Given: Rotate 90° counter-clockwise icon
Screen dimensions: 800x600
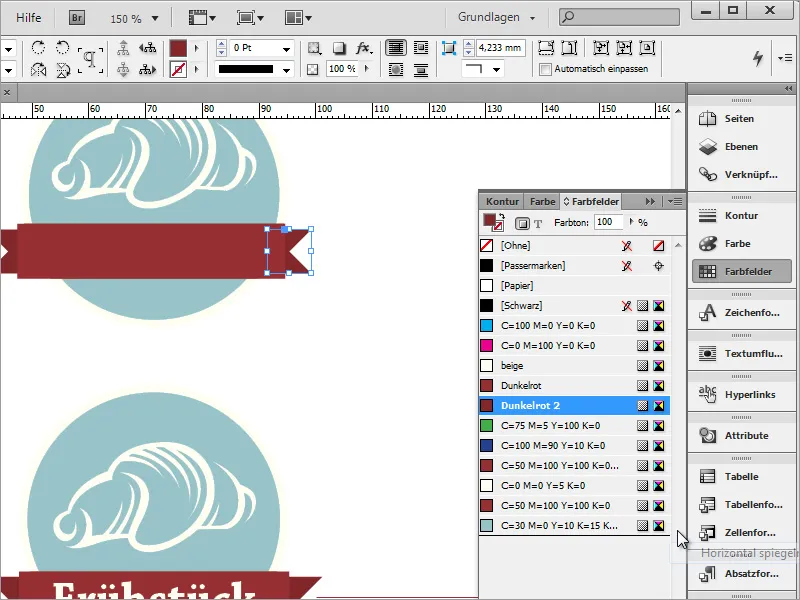Looking at the screenshot, I should pyautogui.click(x=62, y=48).
